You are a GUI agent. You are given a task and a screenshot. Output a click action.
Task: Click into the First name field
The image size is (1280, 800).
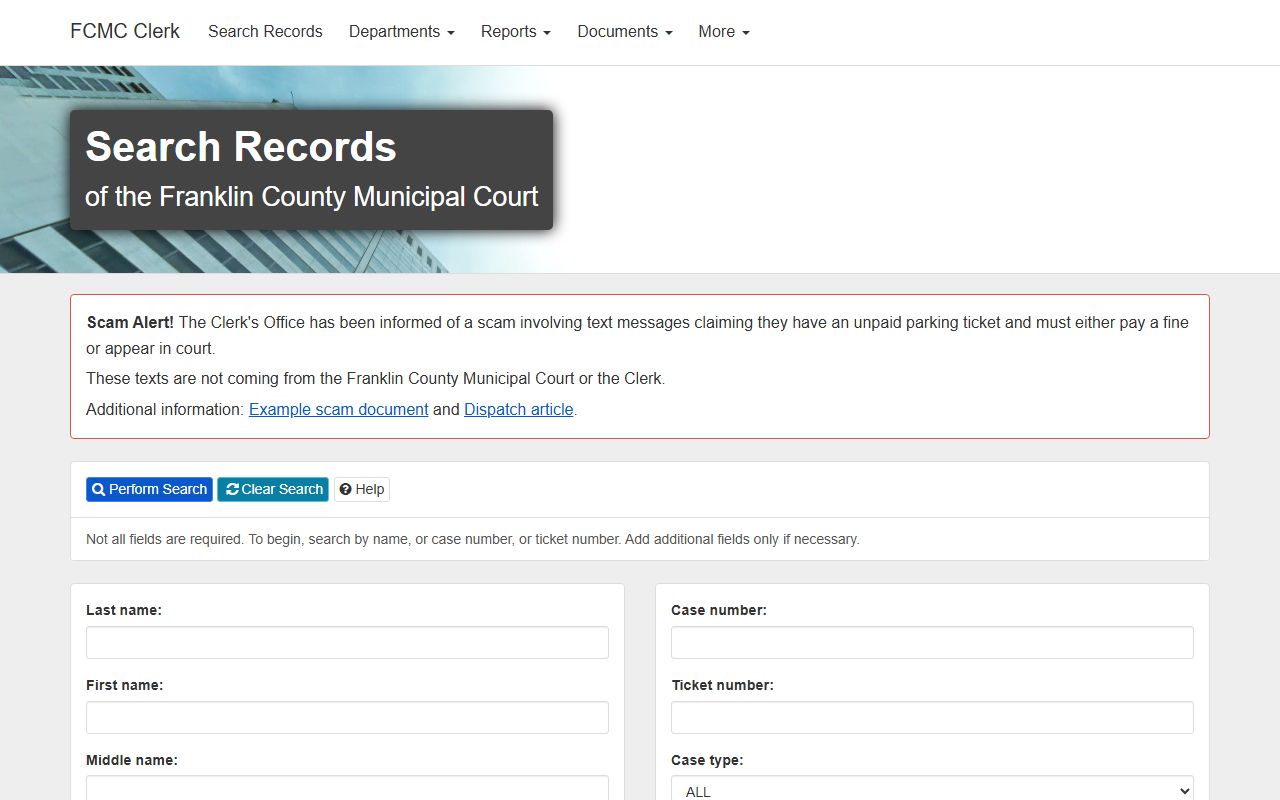point(347,718)
